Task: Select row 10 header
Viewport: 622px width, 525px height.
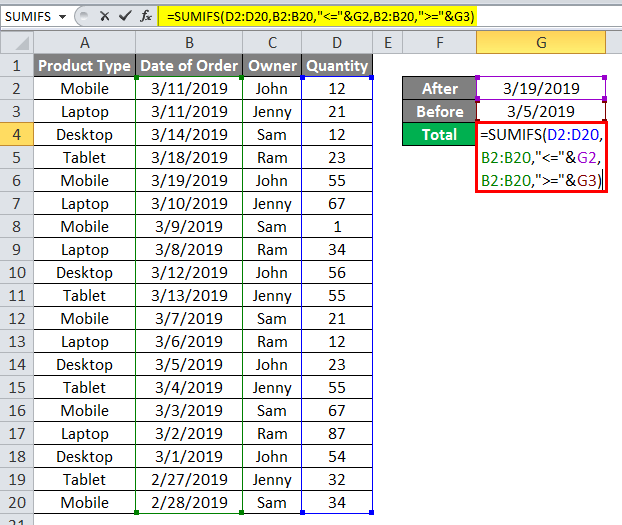Action: pos(17,273)
